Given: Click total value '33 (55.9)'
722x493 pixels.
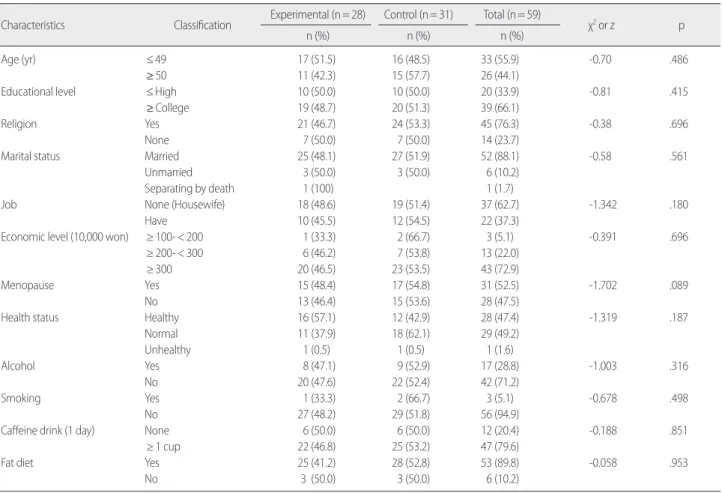Looking at the screenshot, I should pos(500,59).
